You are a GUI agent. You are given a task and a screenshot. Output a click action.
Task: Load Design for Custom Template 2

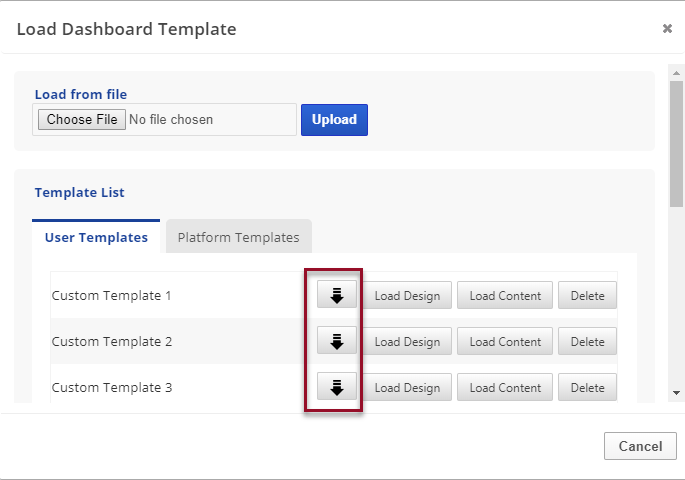[407, 342]
